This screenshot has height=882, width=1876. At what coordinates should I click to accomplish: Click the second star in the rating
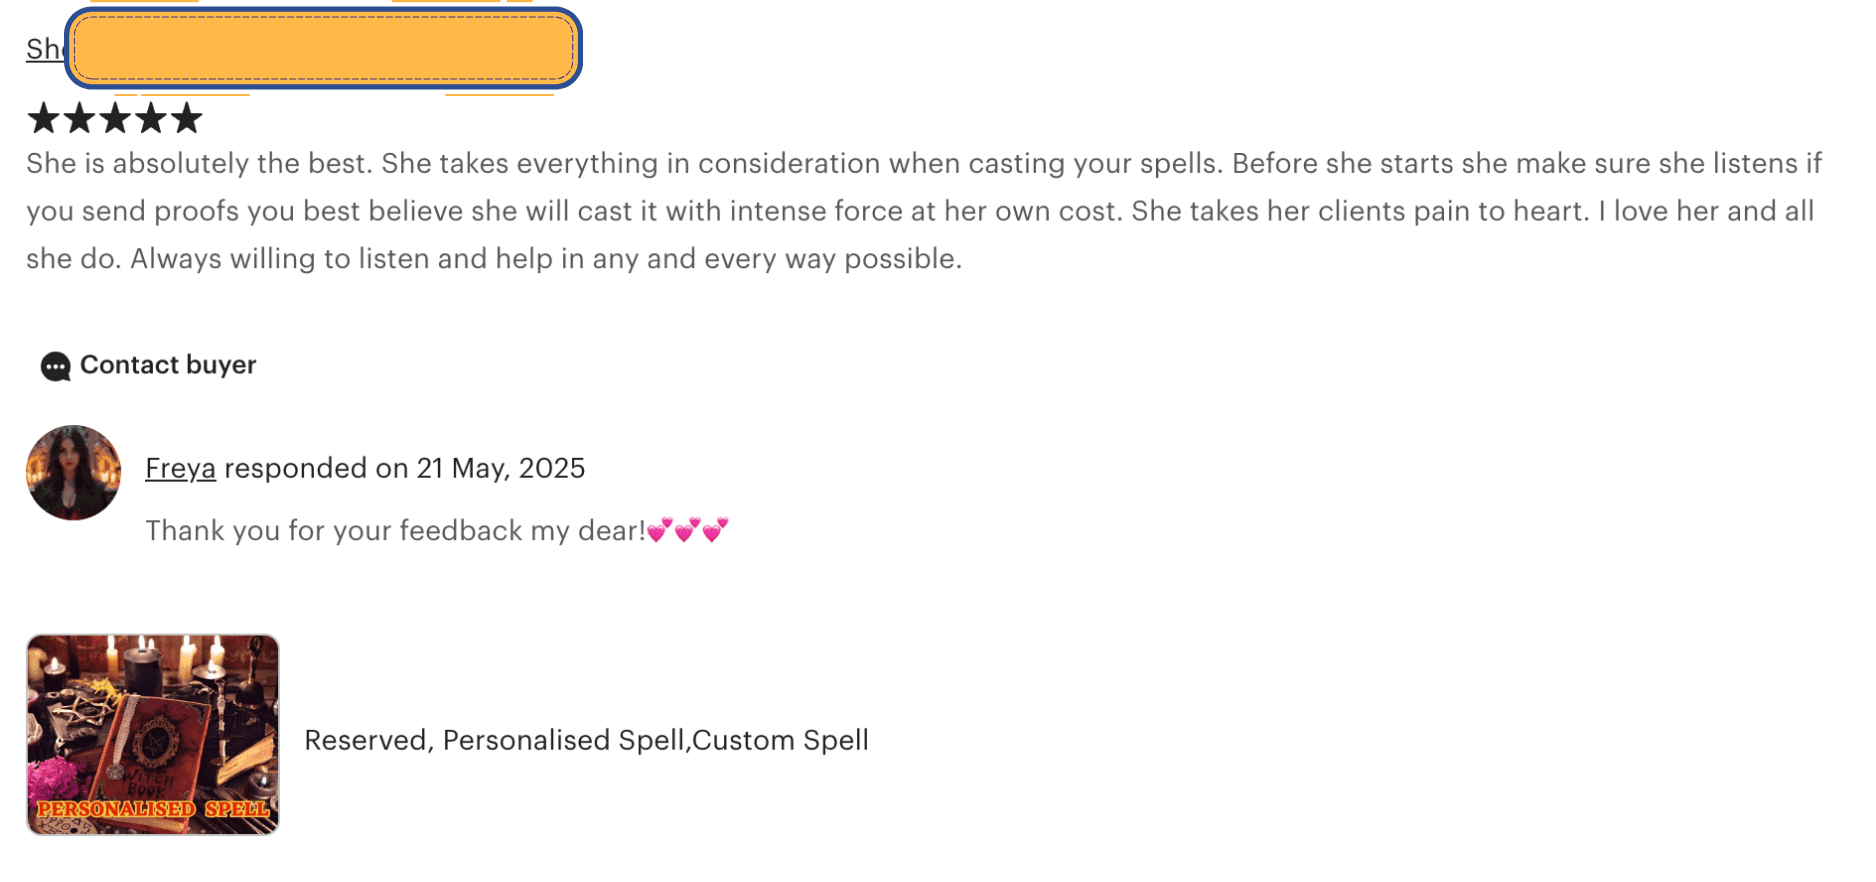(x=79, y=119)
